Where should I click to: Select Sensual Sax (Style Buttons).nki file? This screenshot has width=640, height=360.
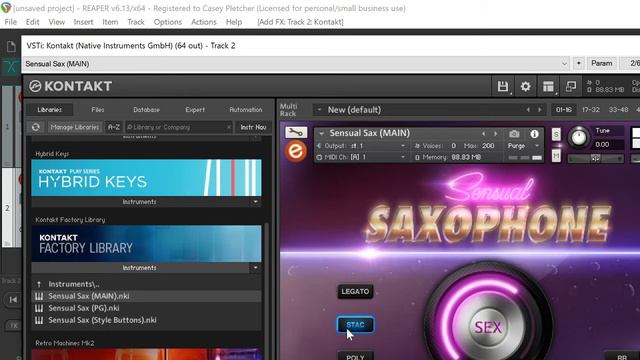[x=102, y=320]
